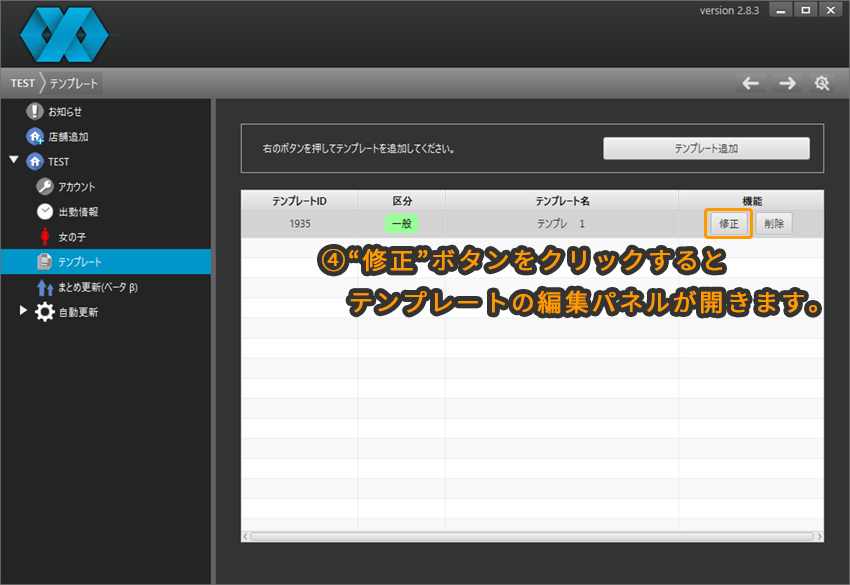Click the テンプレート document icon in sidebar
This screenshot has width=850, height=585.
pyautogui.click(x=44, y=261)
